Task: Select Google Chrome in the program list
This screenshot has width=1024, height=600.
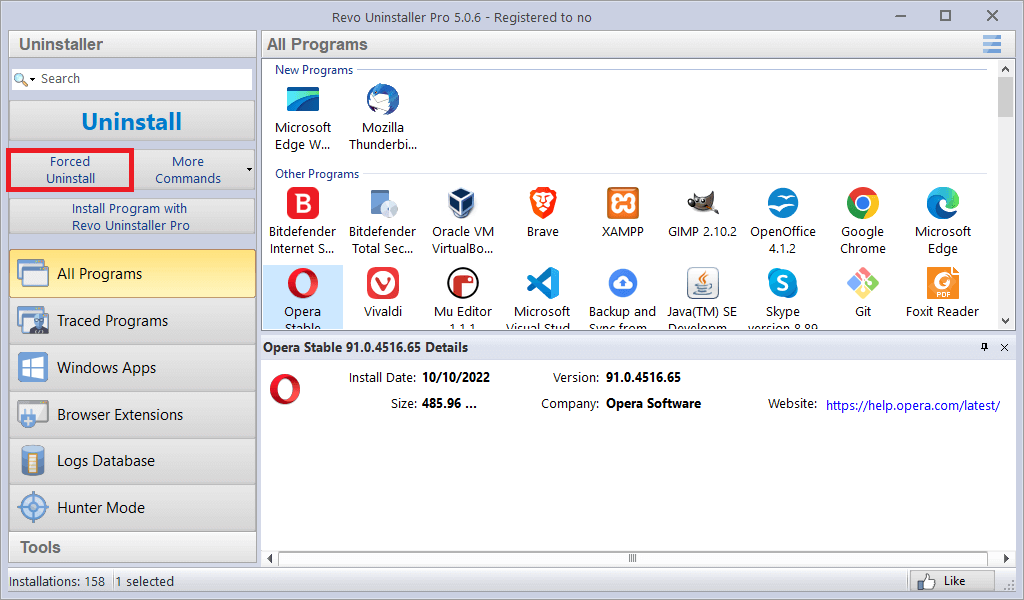Action: click(x=862, y=212)
